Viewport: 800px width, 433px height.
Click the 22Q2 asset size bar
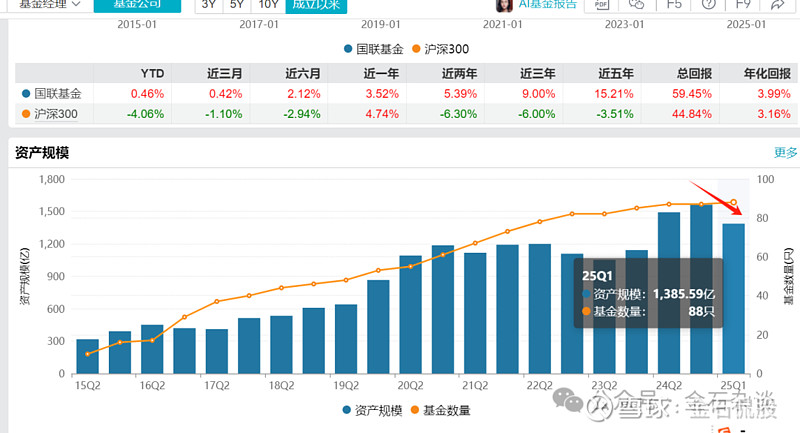(x=540, y=309)
